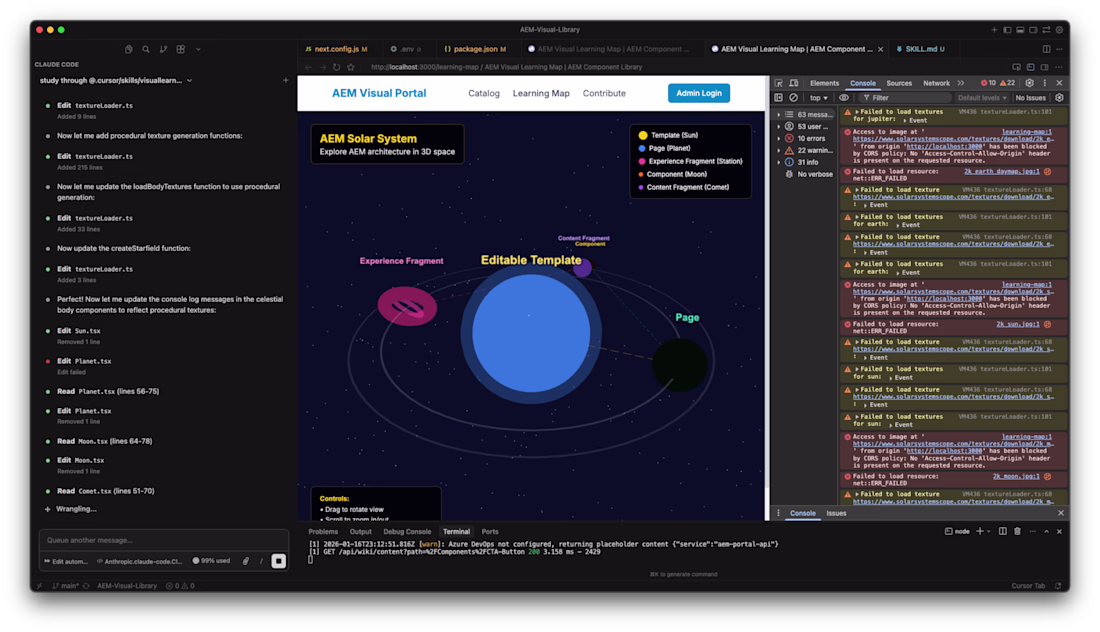
Task: Expand the sidebar views chevron after Extensions
Action: click(199, 49)
